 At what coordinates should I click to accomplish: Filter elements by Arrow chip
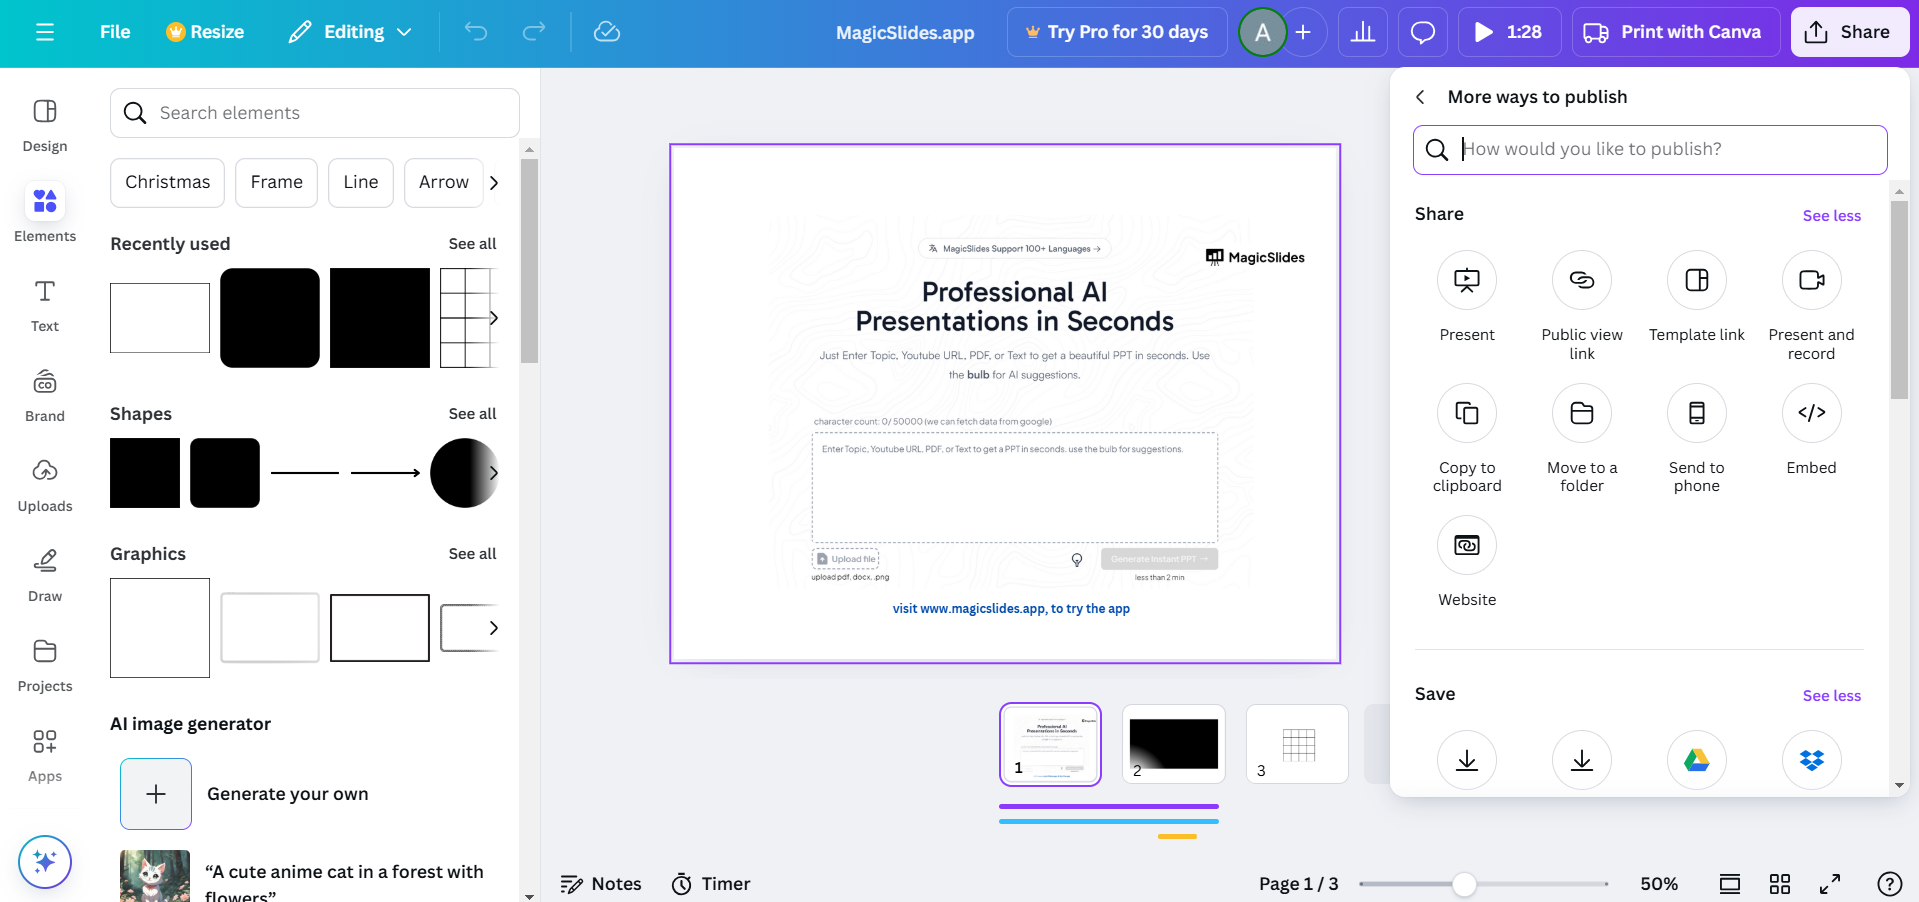coord(444,183)
